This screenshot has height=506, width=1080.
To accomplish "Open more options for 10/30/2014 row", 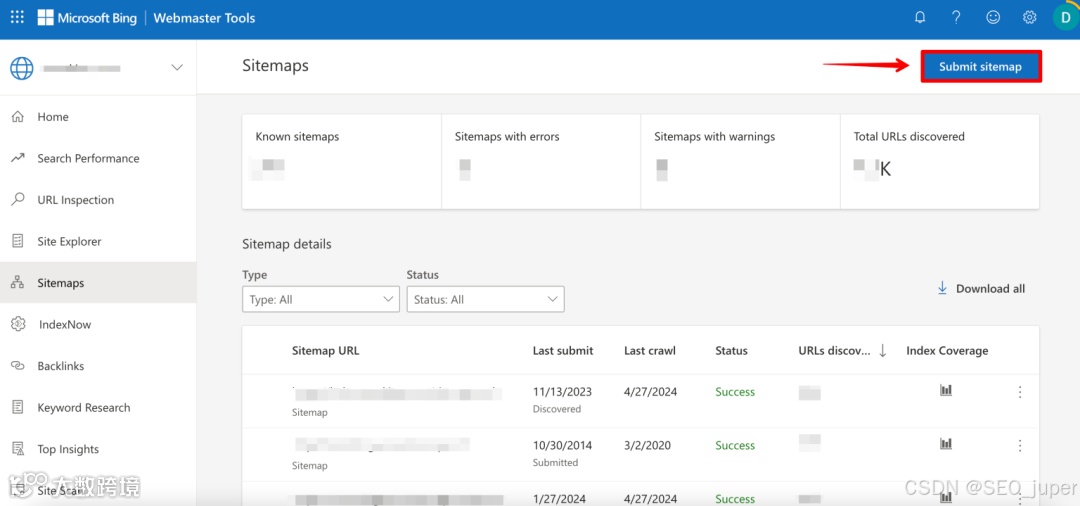I will [1020, 445].
